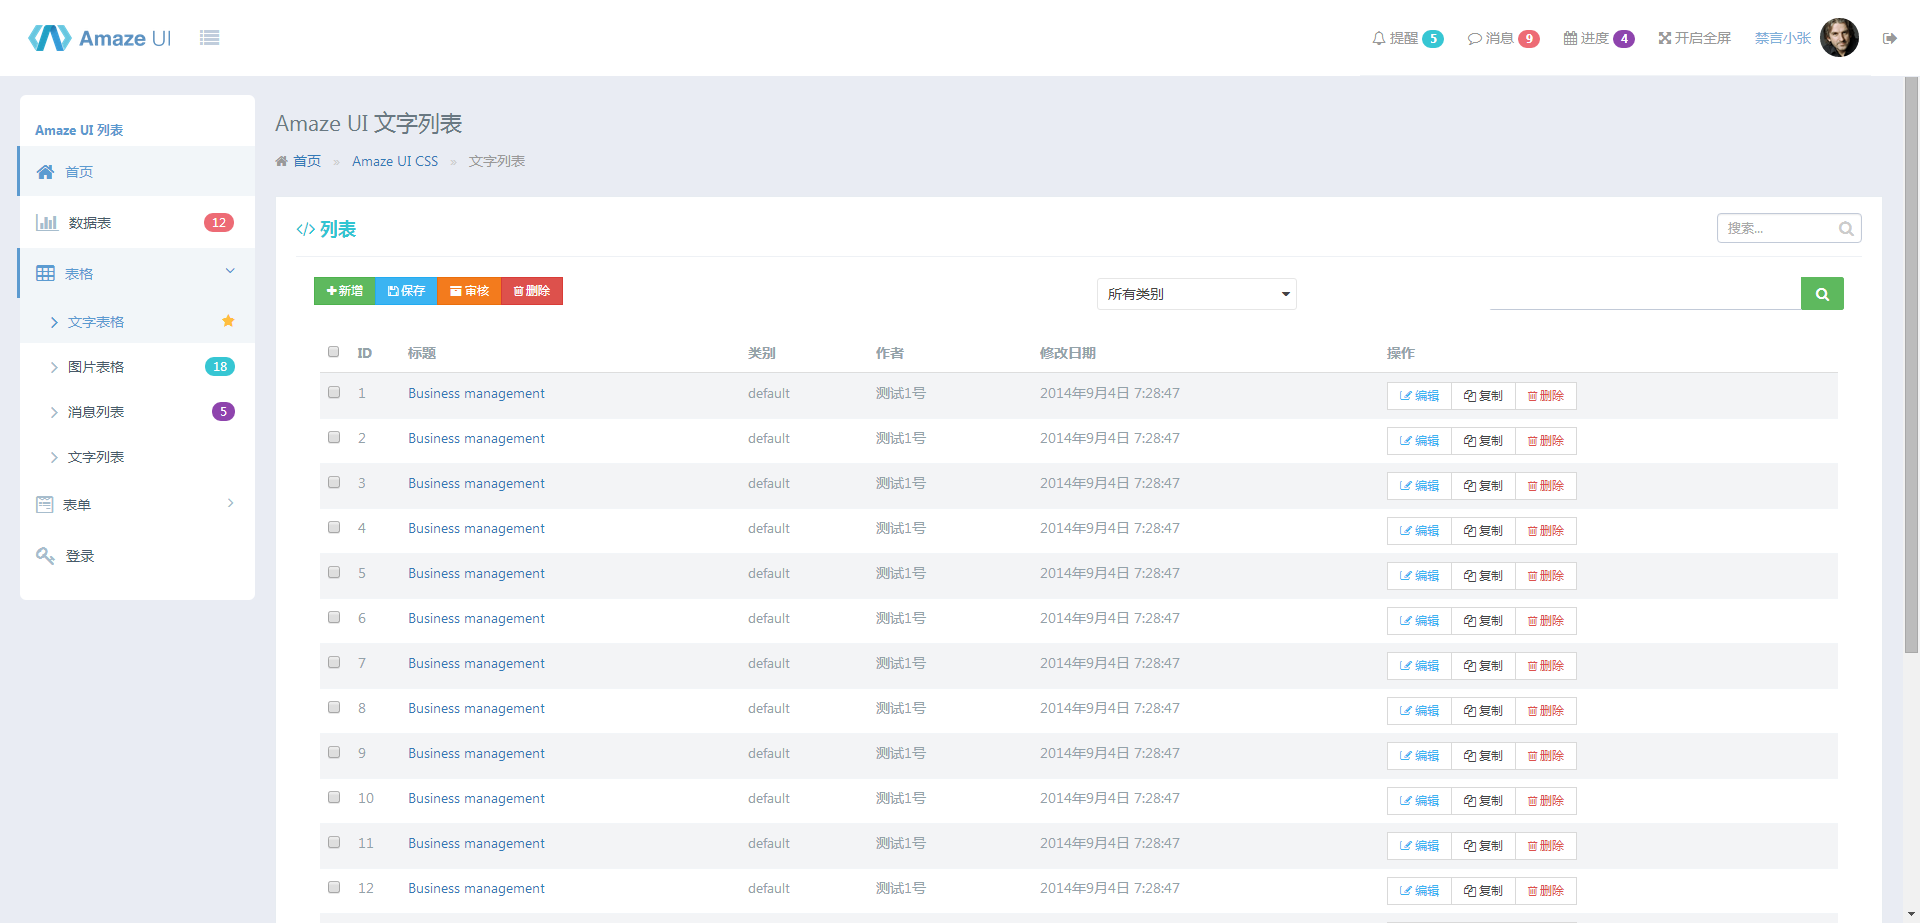1920x923 pixels.
Task: Click the 搜索 input field in panel header
Action: click(1779, 228)
